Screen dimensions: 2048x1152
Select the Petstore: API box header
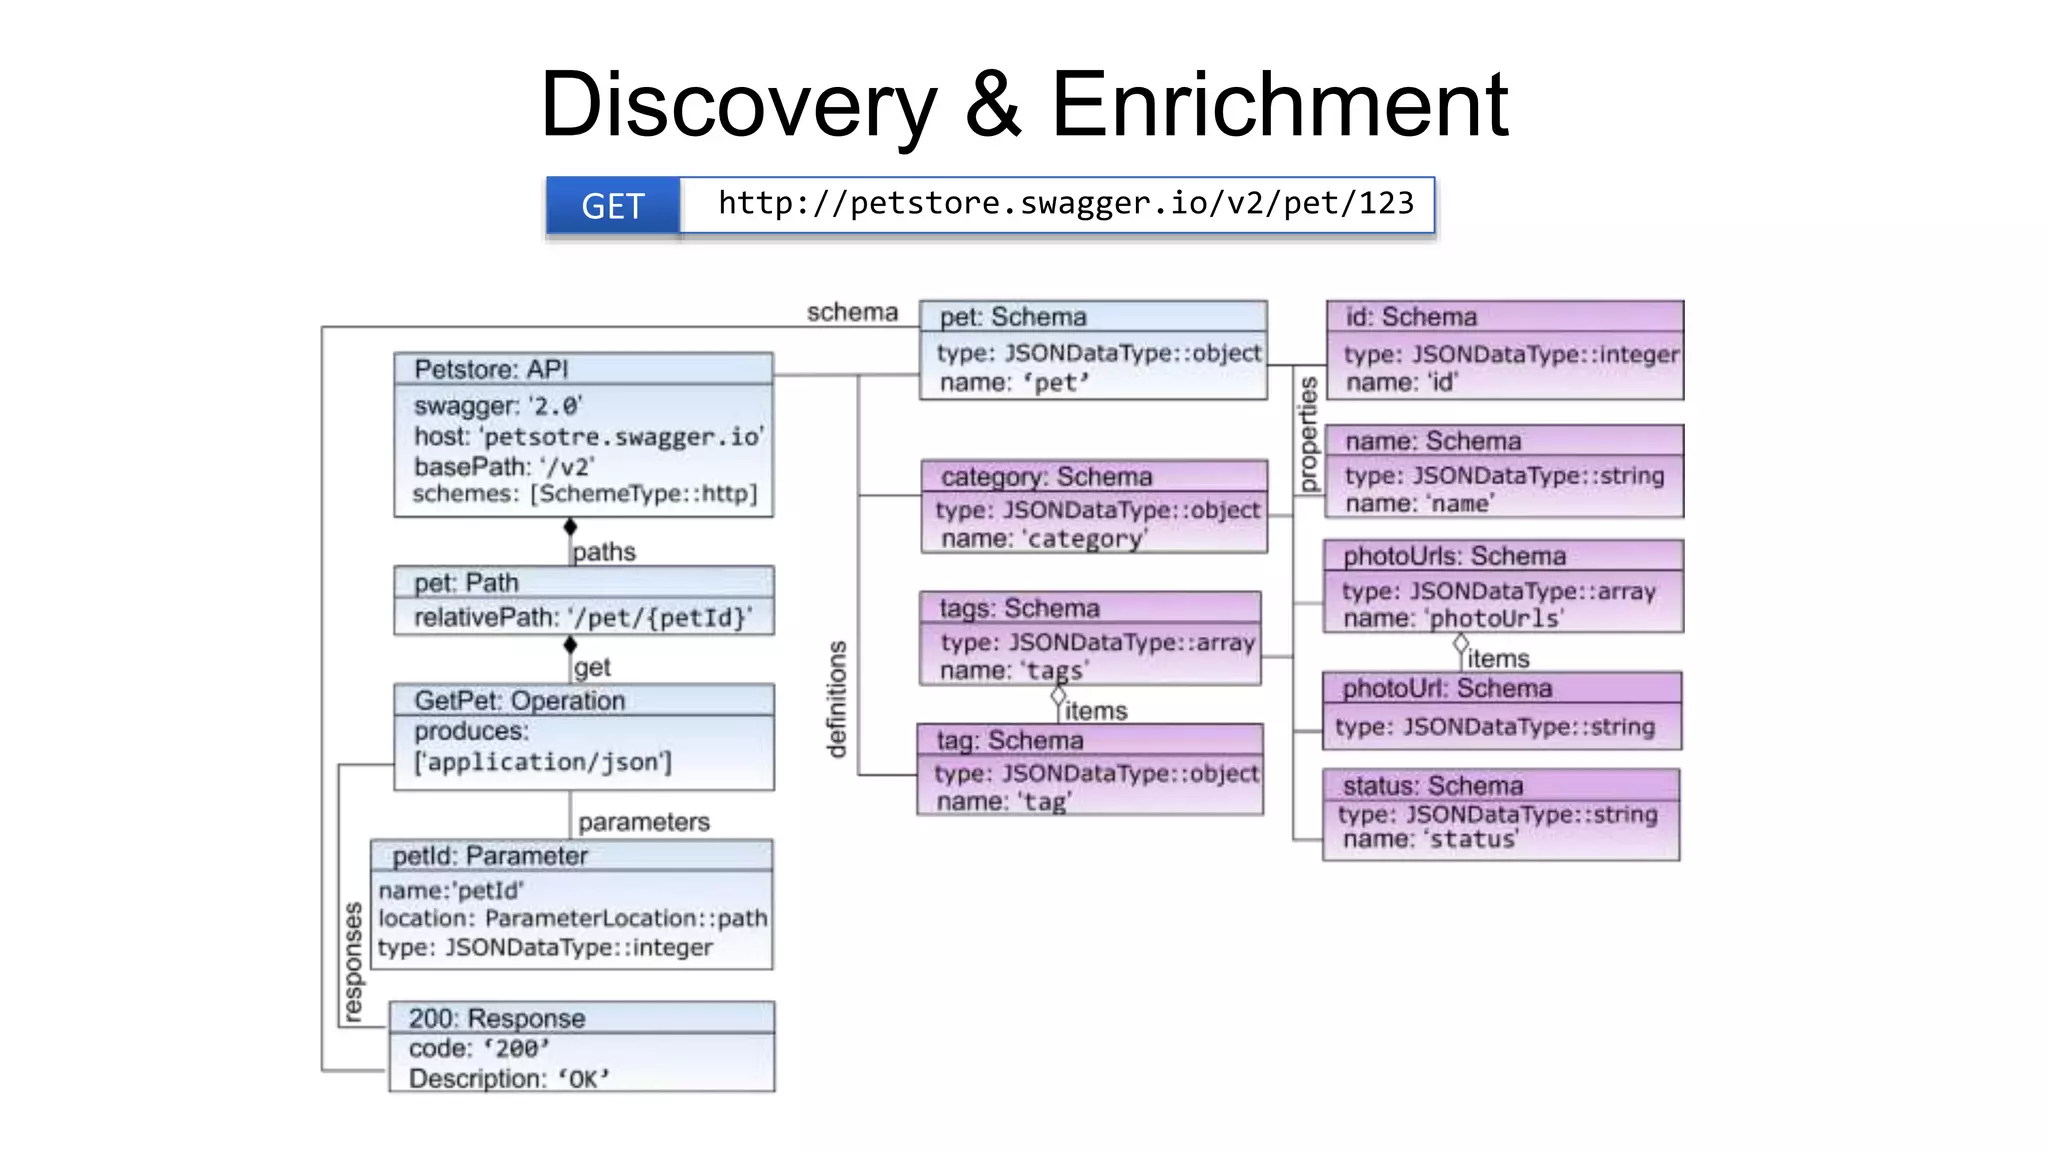(x=583, y=369)
